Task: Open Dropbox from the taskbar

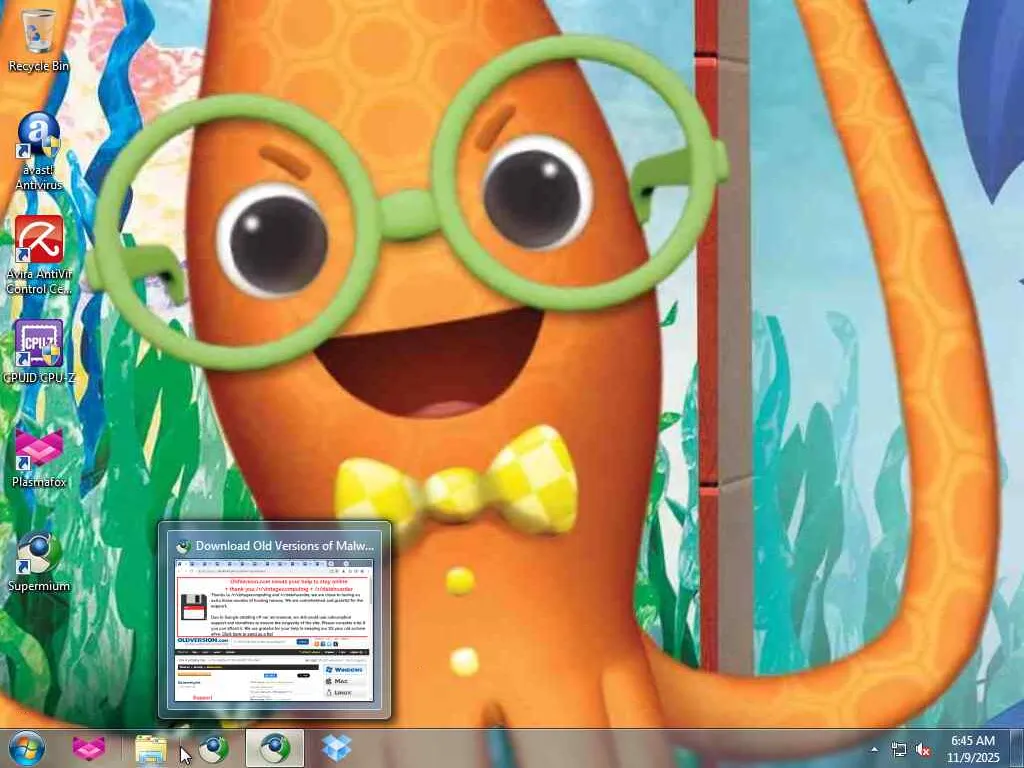Action: coord(336,748)
